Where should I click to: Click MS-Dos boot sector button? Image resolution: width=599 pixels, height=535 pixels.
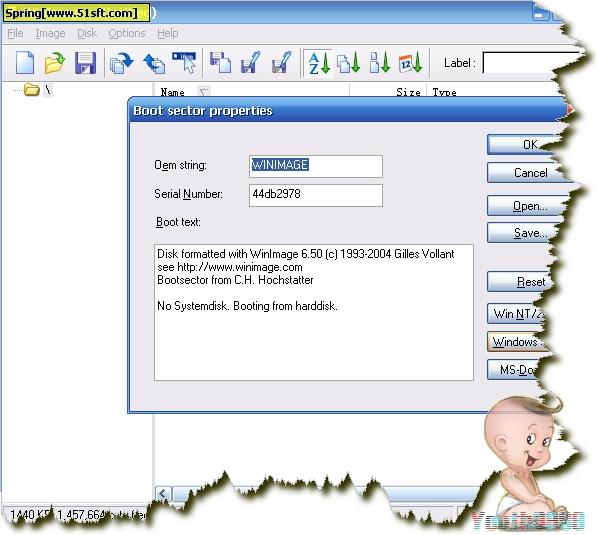pyautogui.click(x=513, y=370)
